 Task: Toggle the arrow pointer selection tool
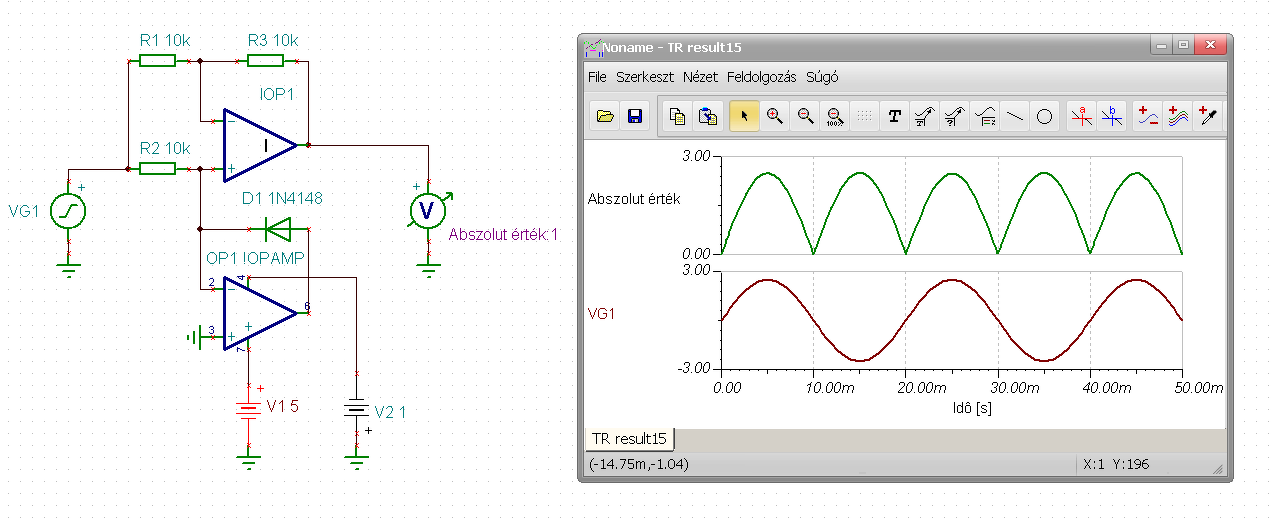743,117
